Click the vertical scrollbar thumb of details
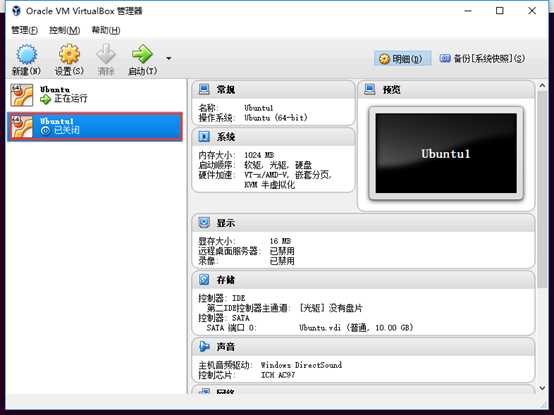This screenshot has width=554, height=415. click(x=542, y=189)
